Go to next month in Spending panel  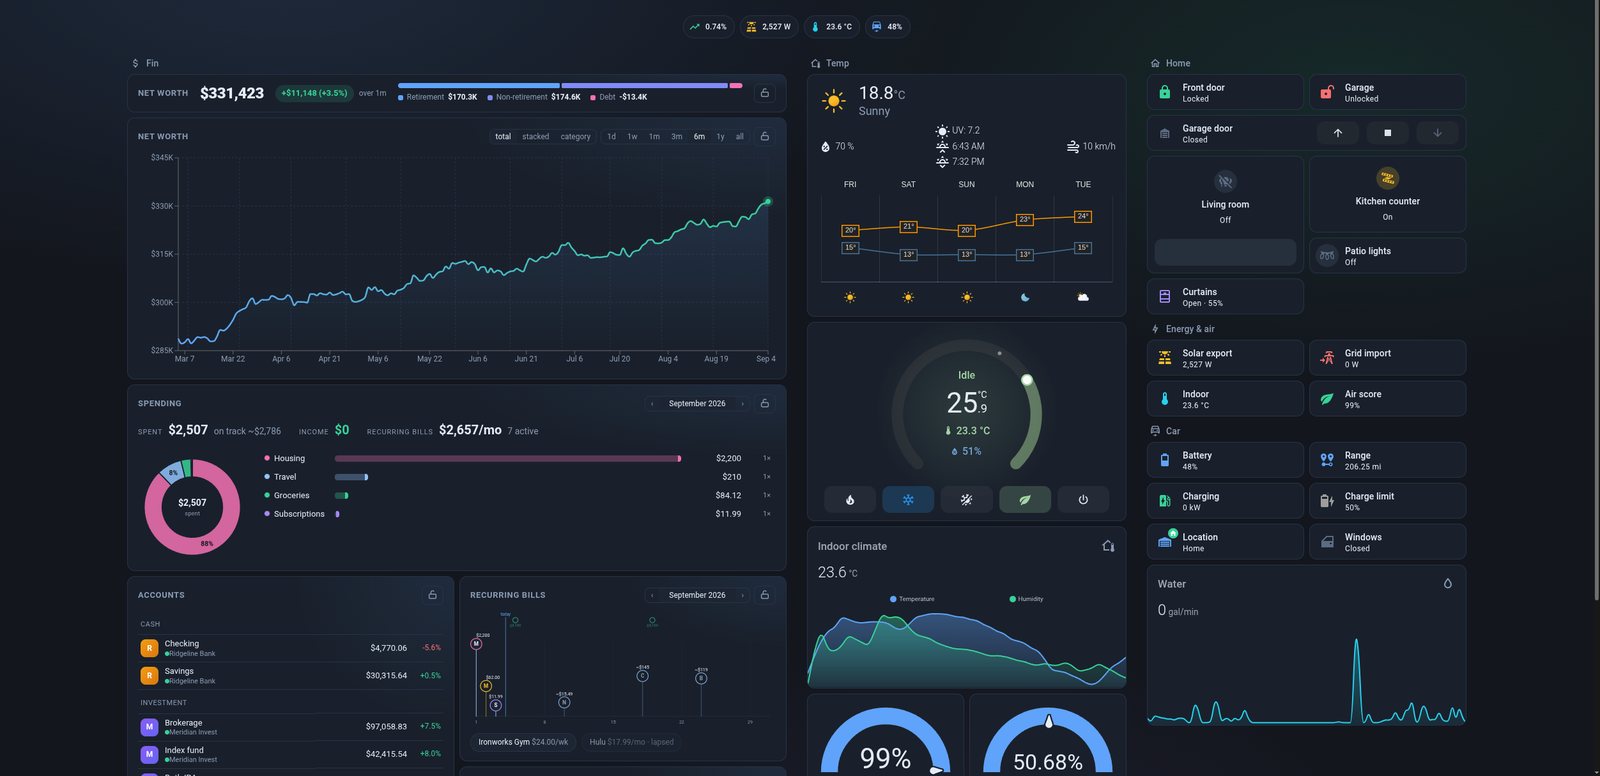(x=742, y=403)
